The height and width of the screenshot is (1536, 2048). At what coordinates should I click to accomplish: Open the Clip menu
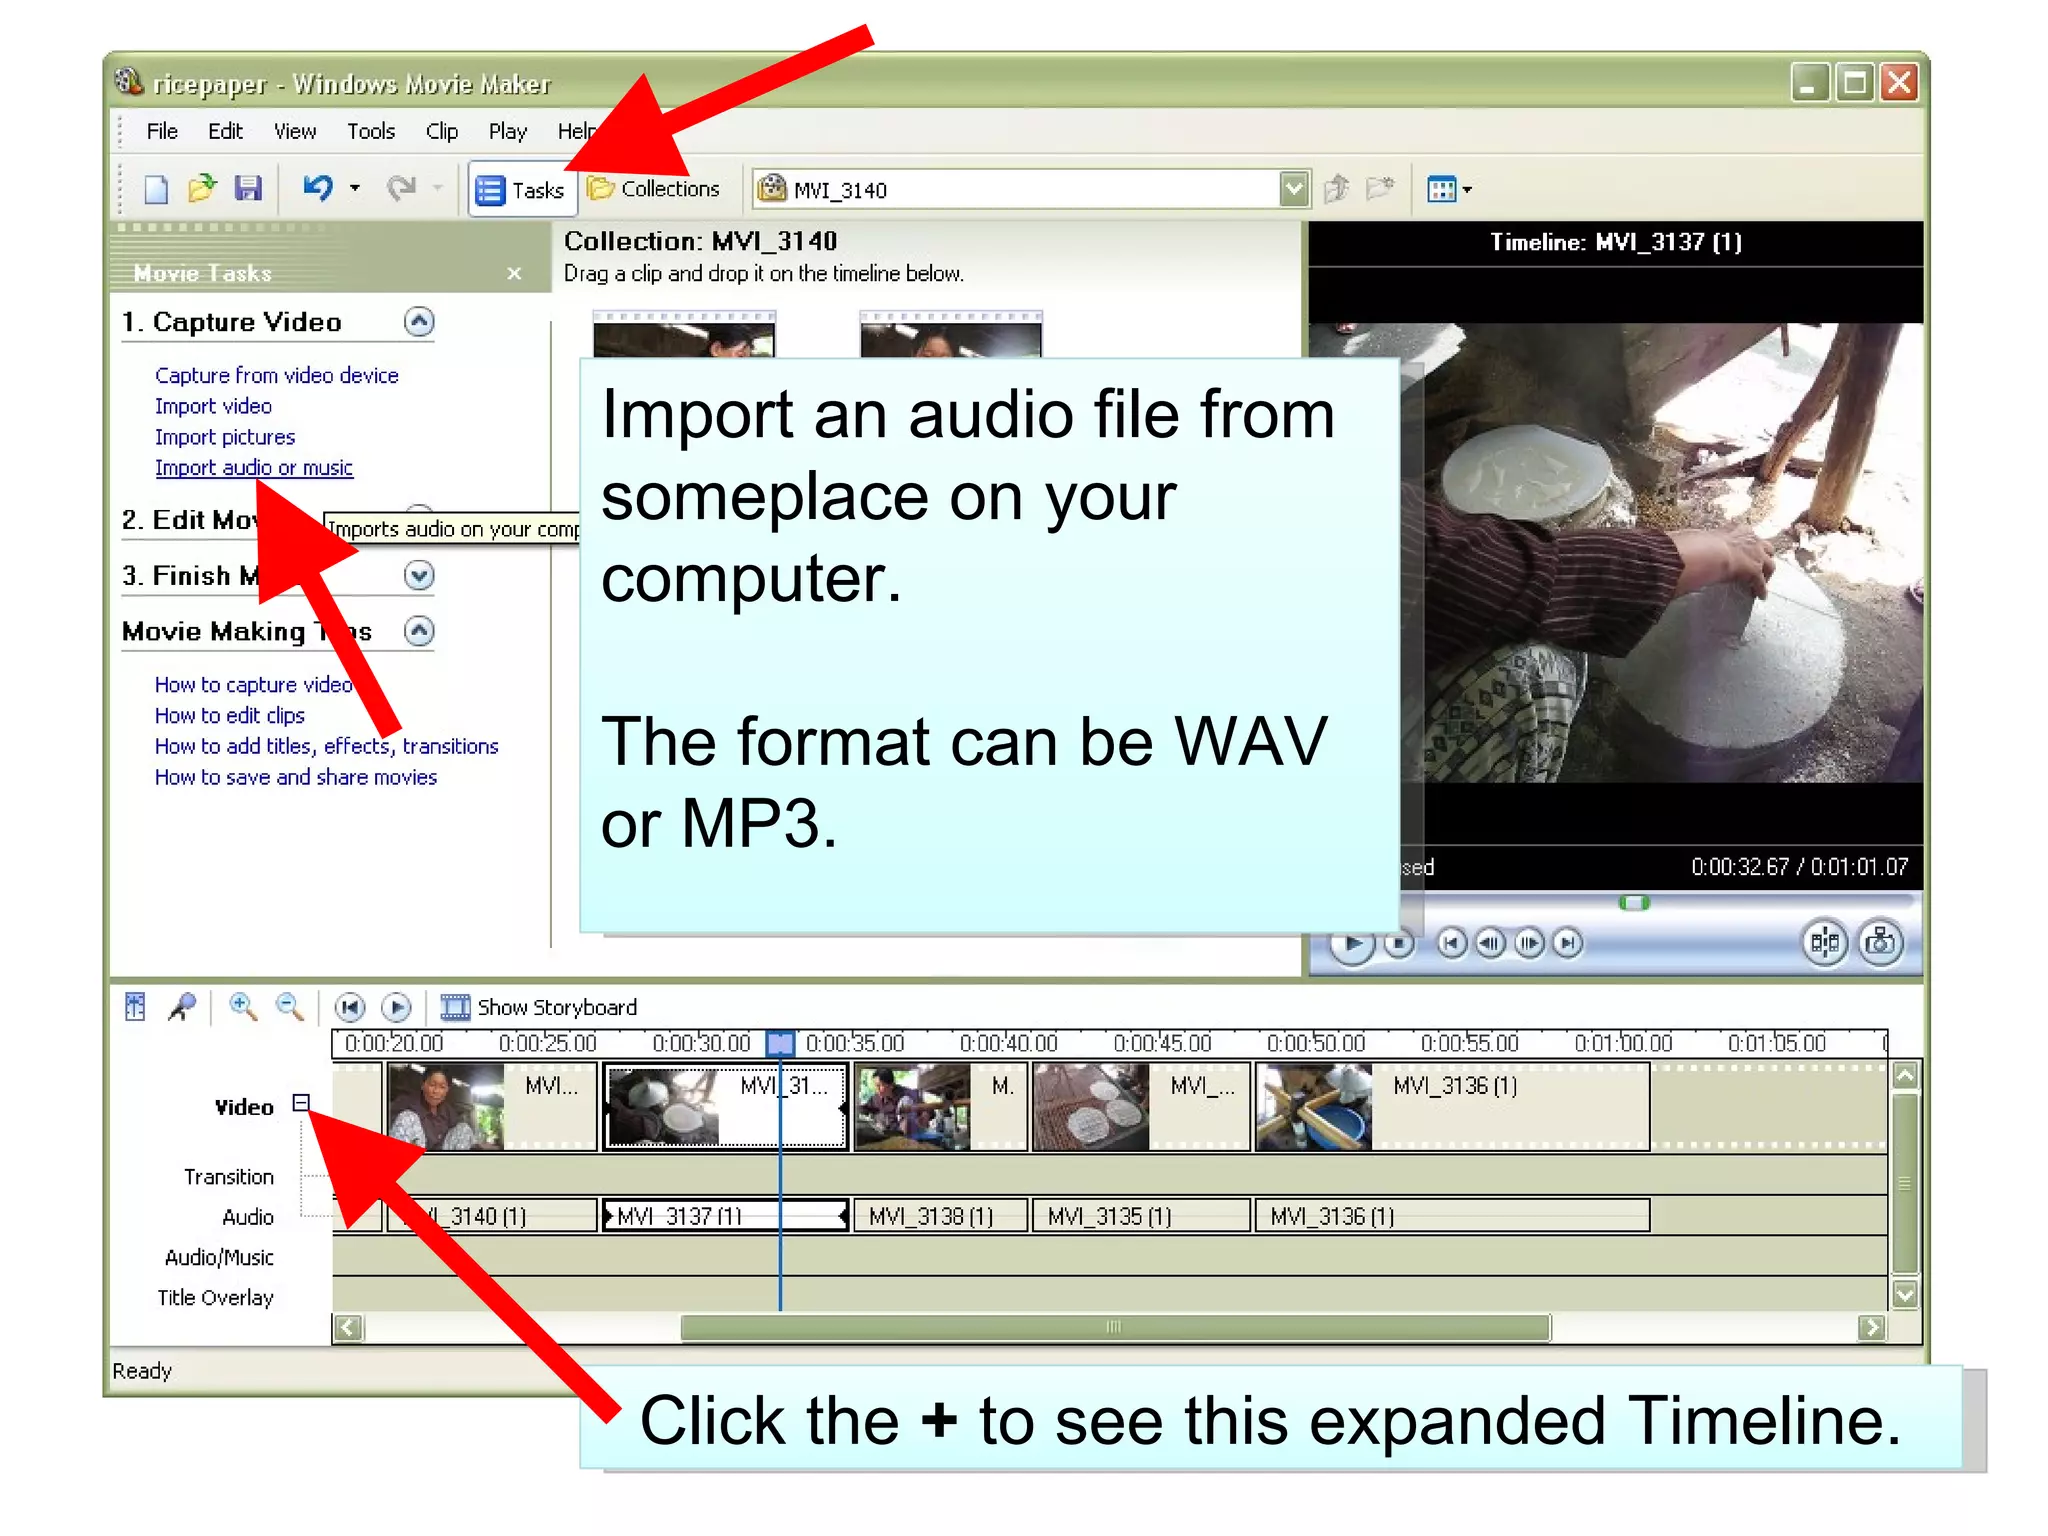442,131
